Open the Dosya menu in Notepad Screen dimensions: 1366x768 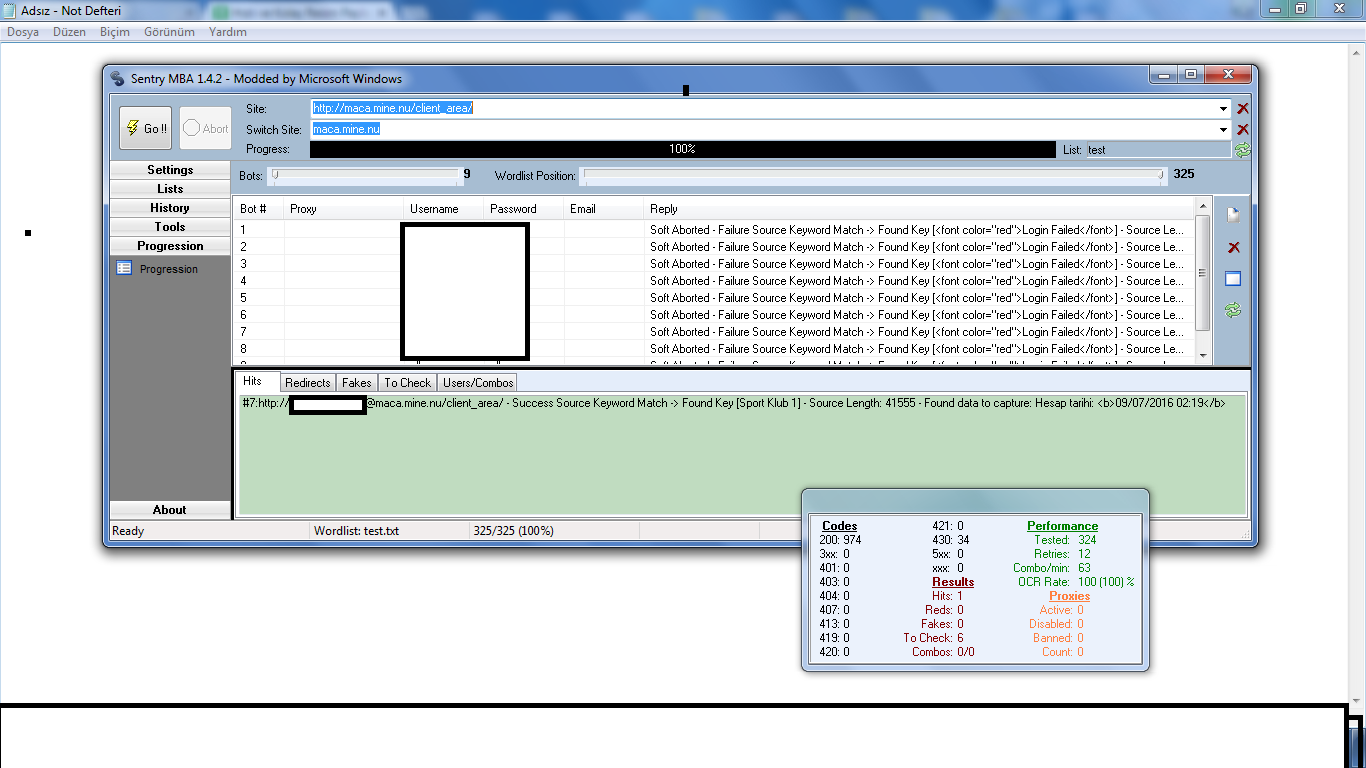click(x=23, y=32)
